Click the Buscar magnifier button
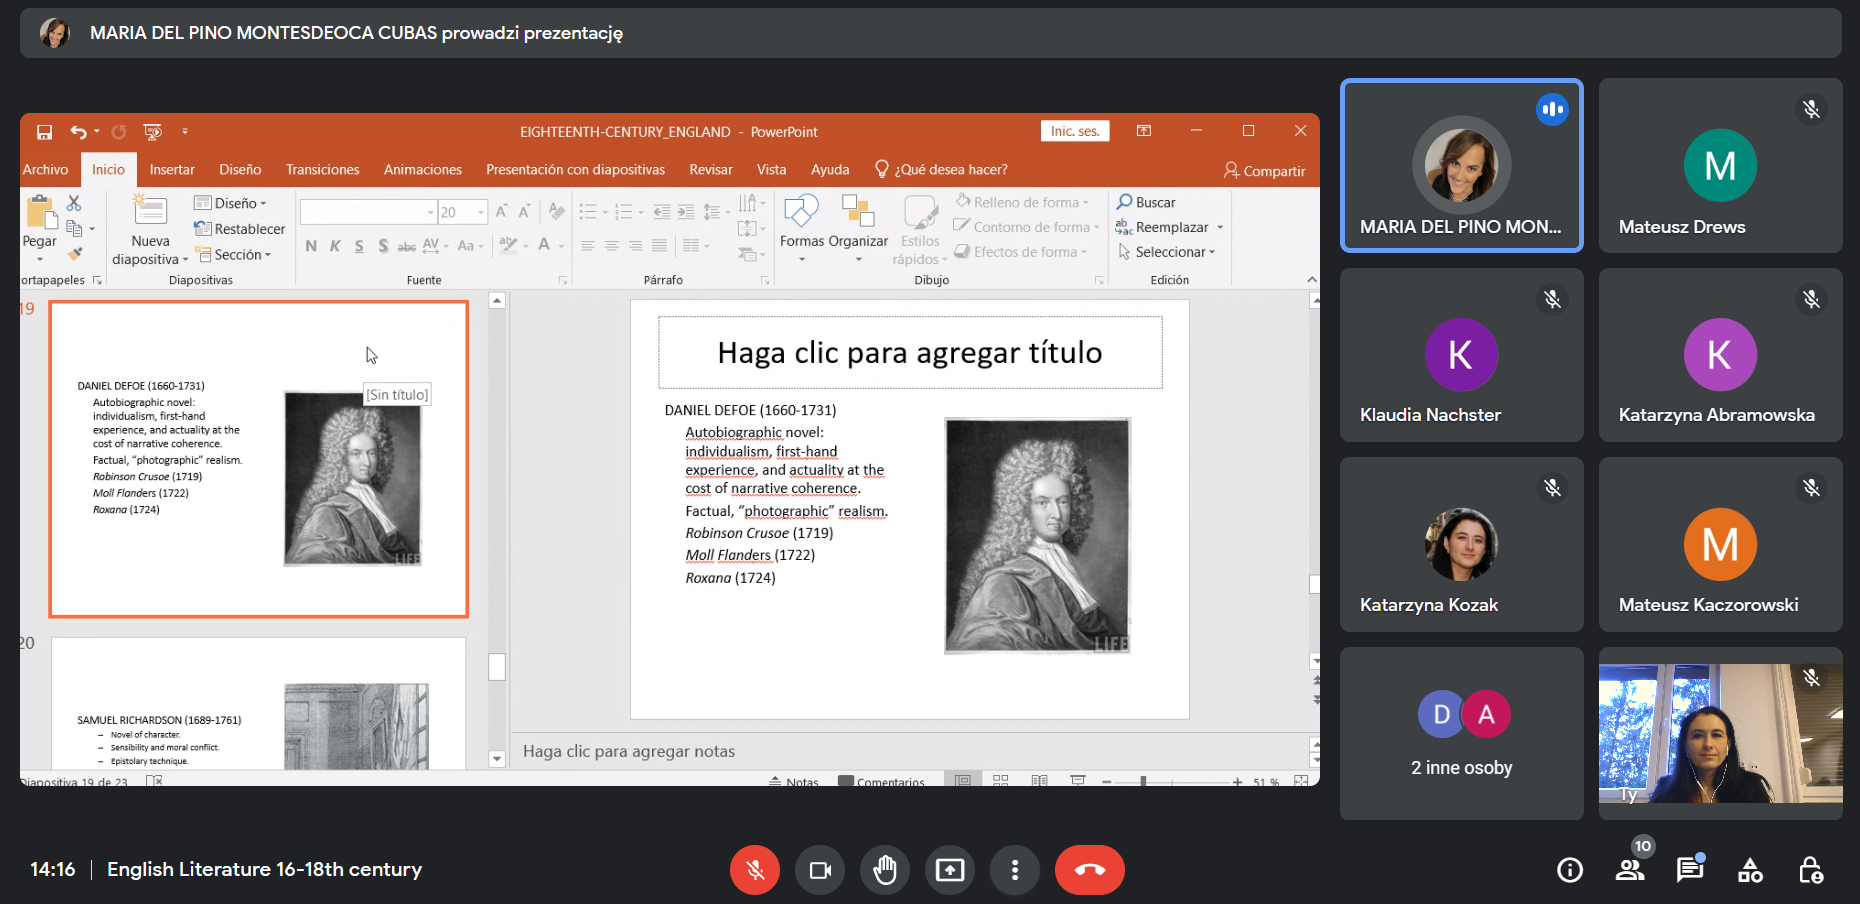Viewport: 1860px width, 904px height. [x=1146, y=202]
